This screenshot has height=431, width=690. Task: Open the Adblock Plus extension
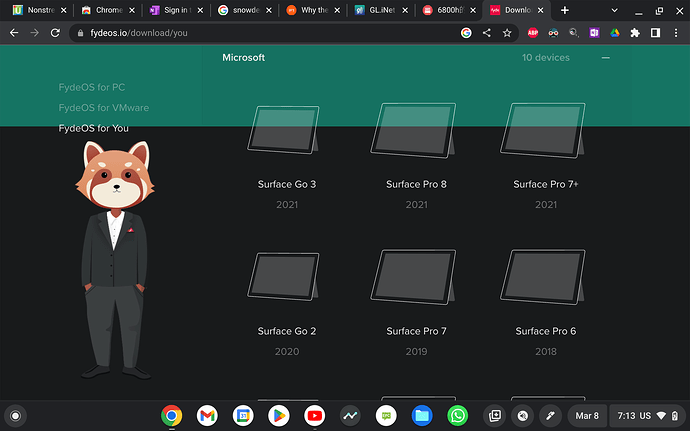click(533, 33)
